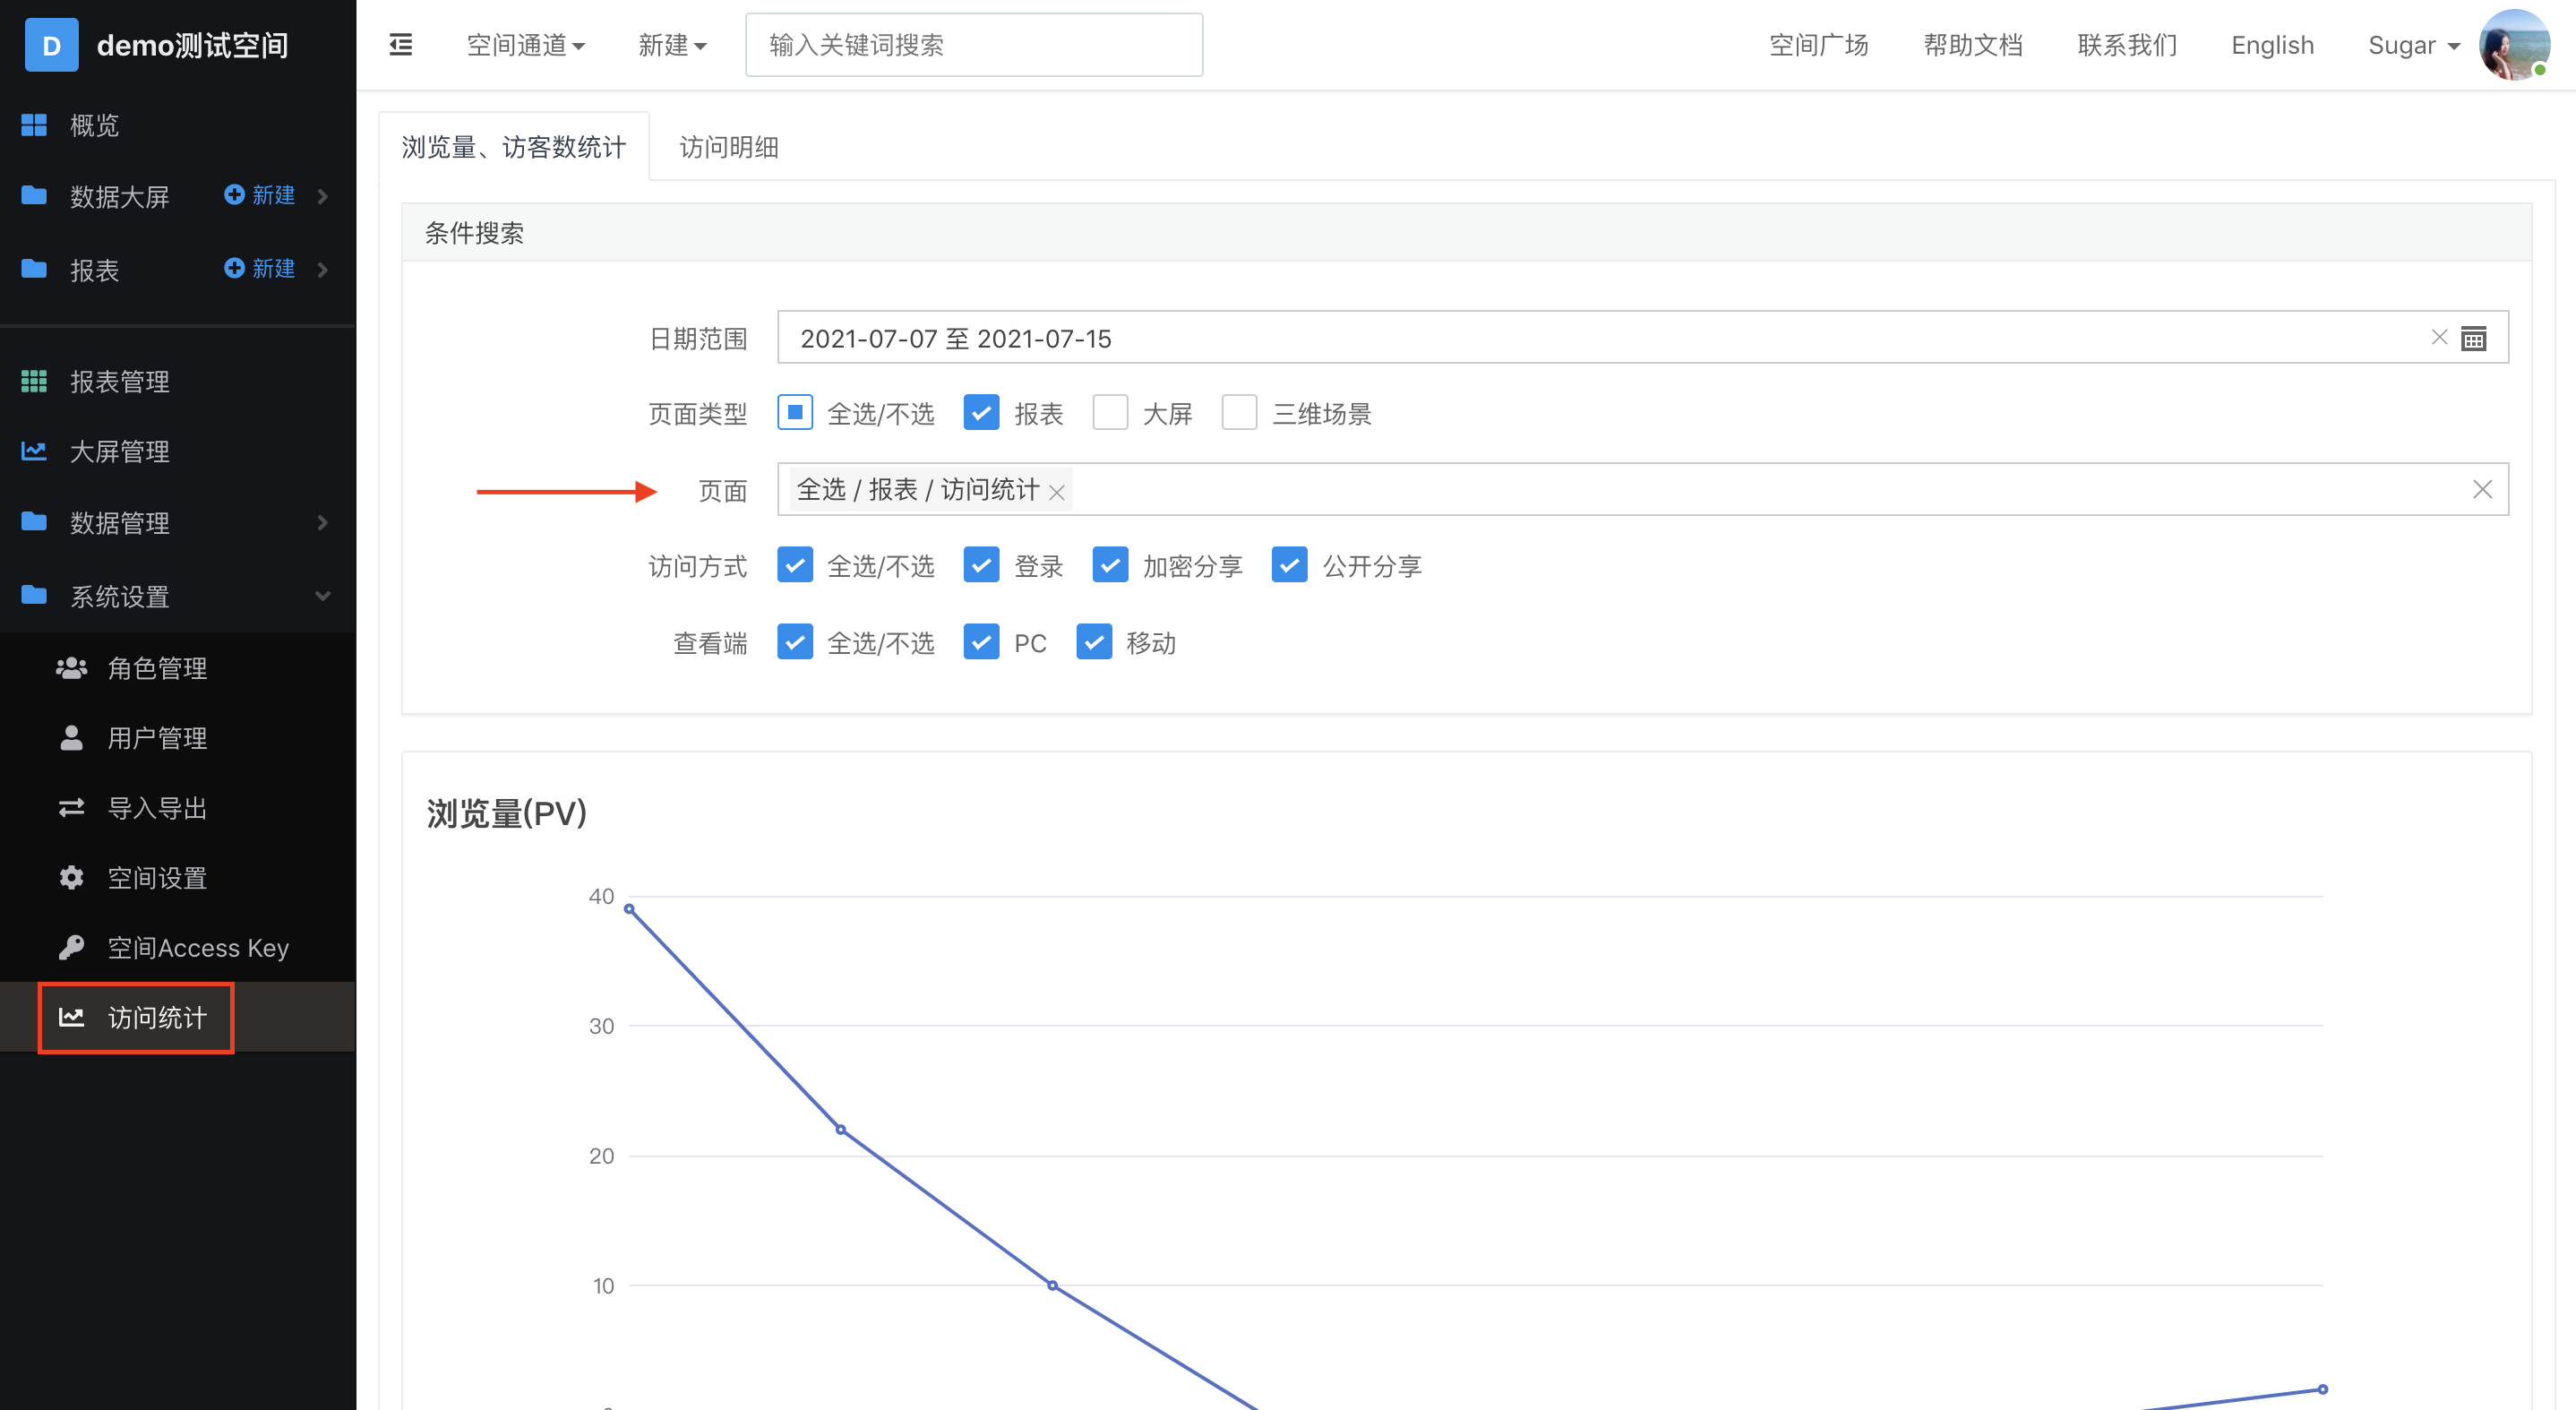The height and width of the screenshot is (1410, 2576).
Task: Click the demo测试空间 D logo icon
Action: point(51,45)
